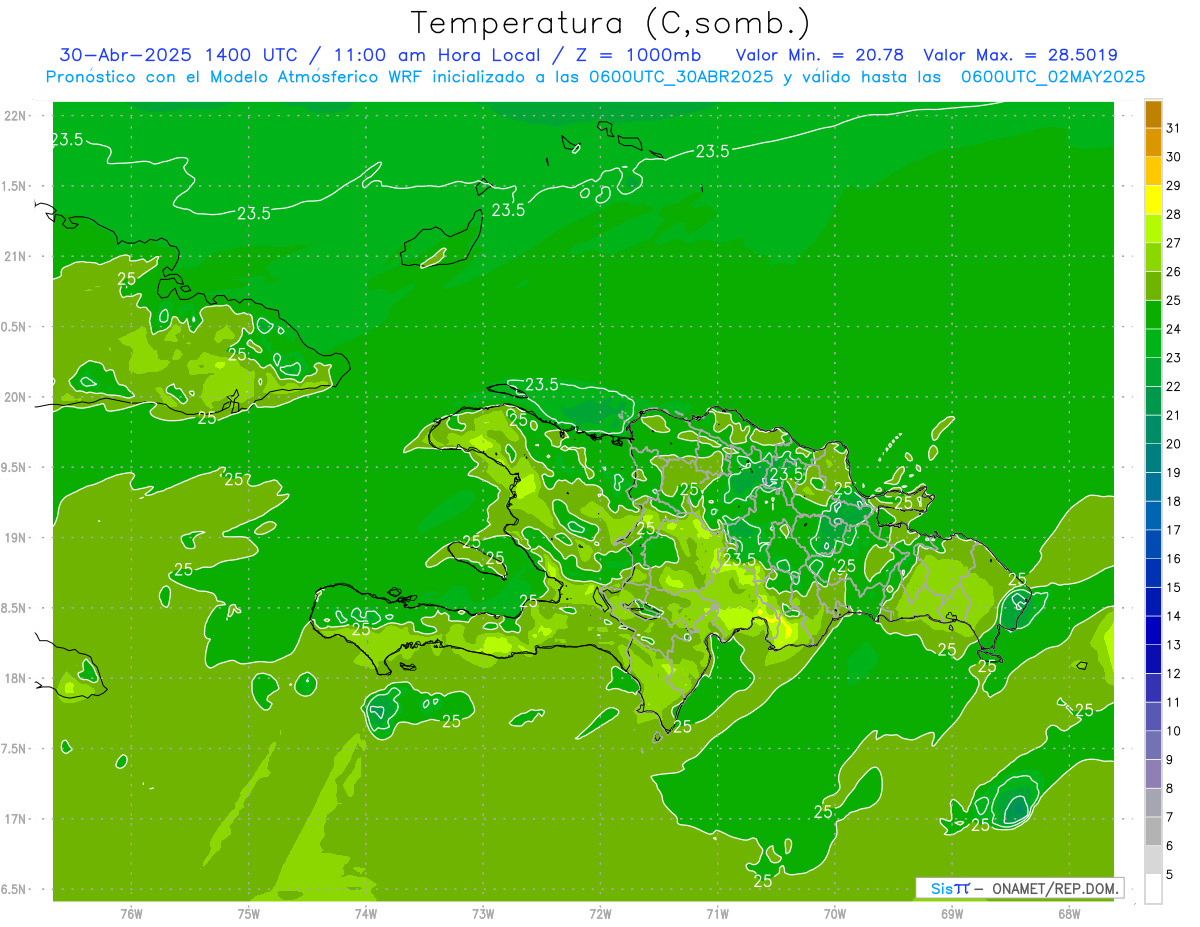Select the "75W" longitude axis label
1200x927 pixels.
coord(249,914)
